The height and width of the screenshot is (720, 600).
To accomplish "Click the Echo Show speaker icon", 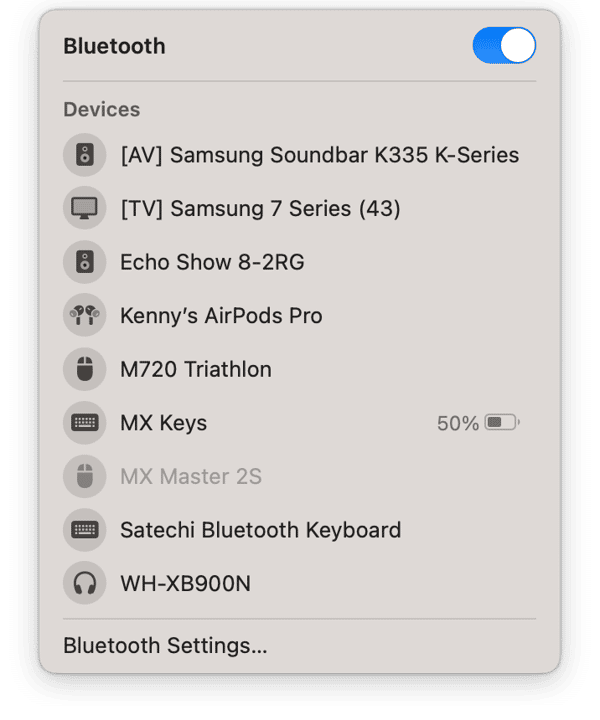I will pos(84,262).
